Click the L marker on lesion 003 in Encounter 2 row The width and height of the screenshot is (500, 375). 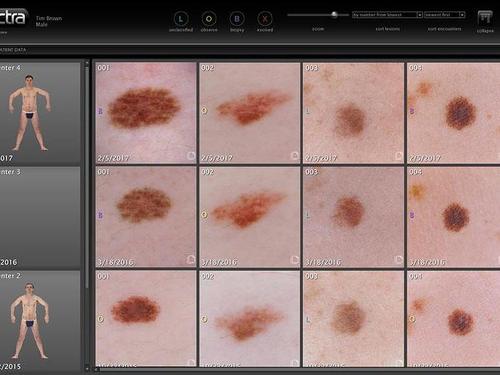308,320
